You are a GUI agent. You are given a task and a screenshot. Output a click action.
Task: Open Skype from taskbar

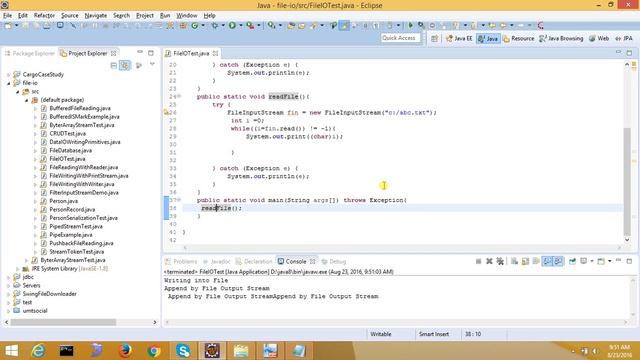(183, 351)
